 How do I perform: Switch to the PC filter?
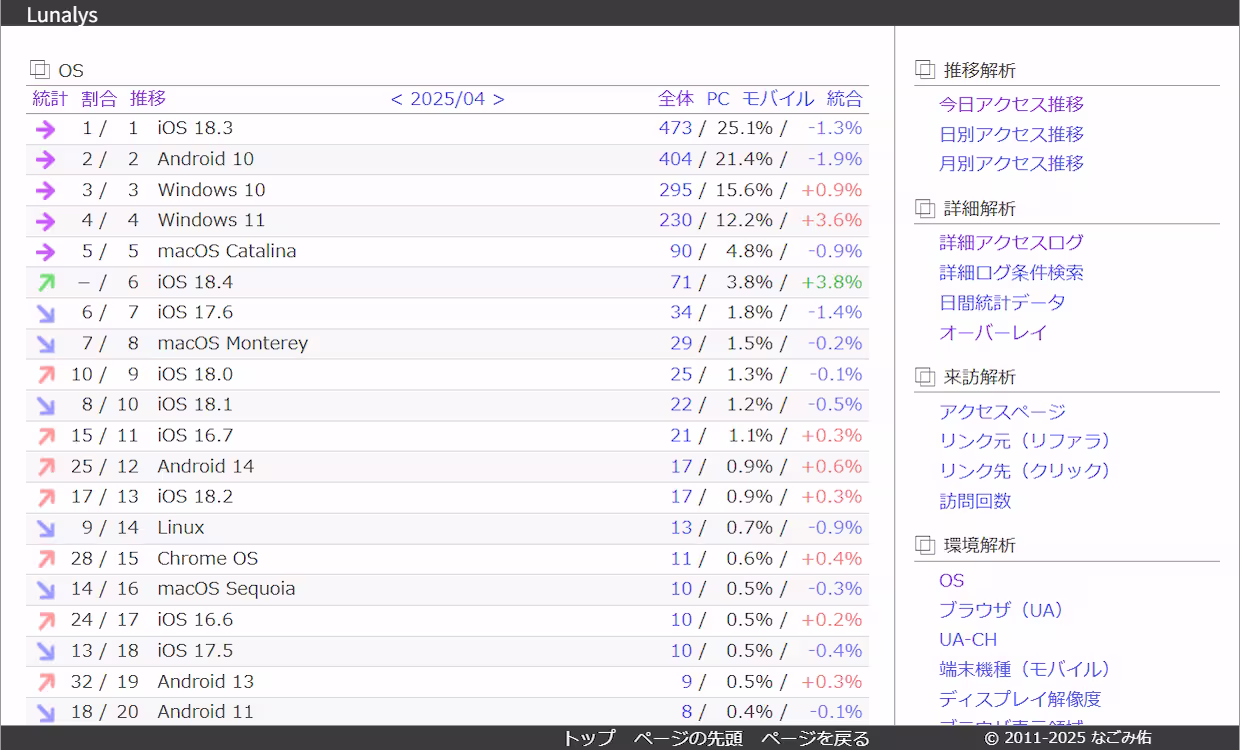click(718, 99)
